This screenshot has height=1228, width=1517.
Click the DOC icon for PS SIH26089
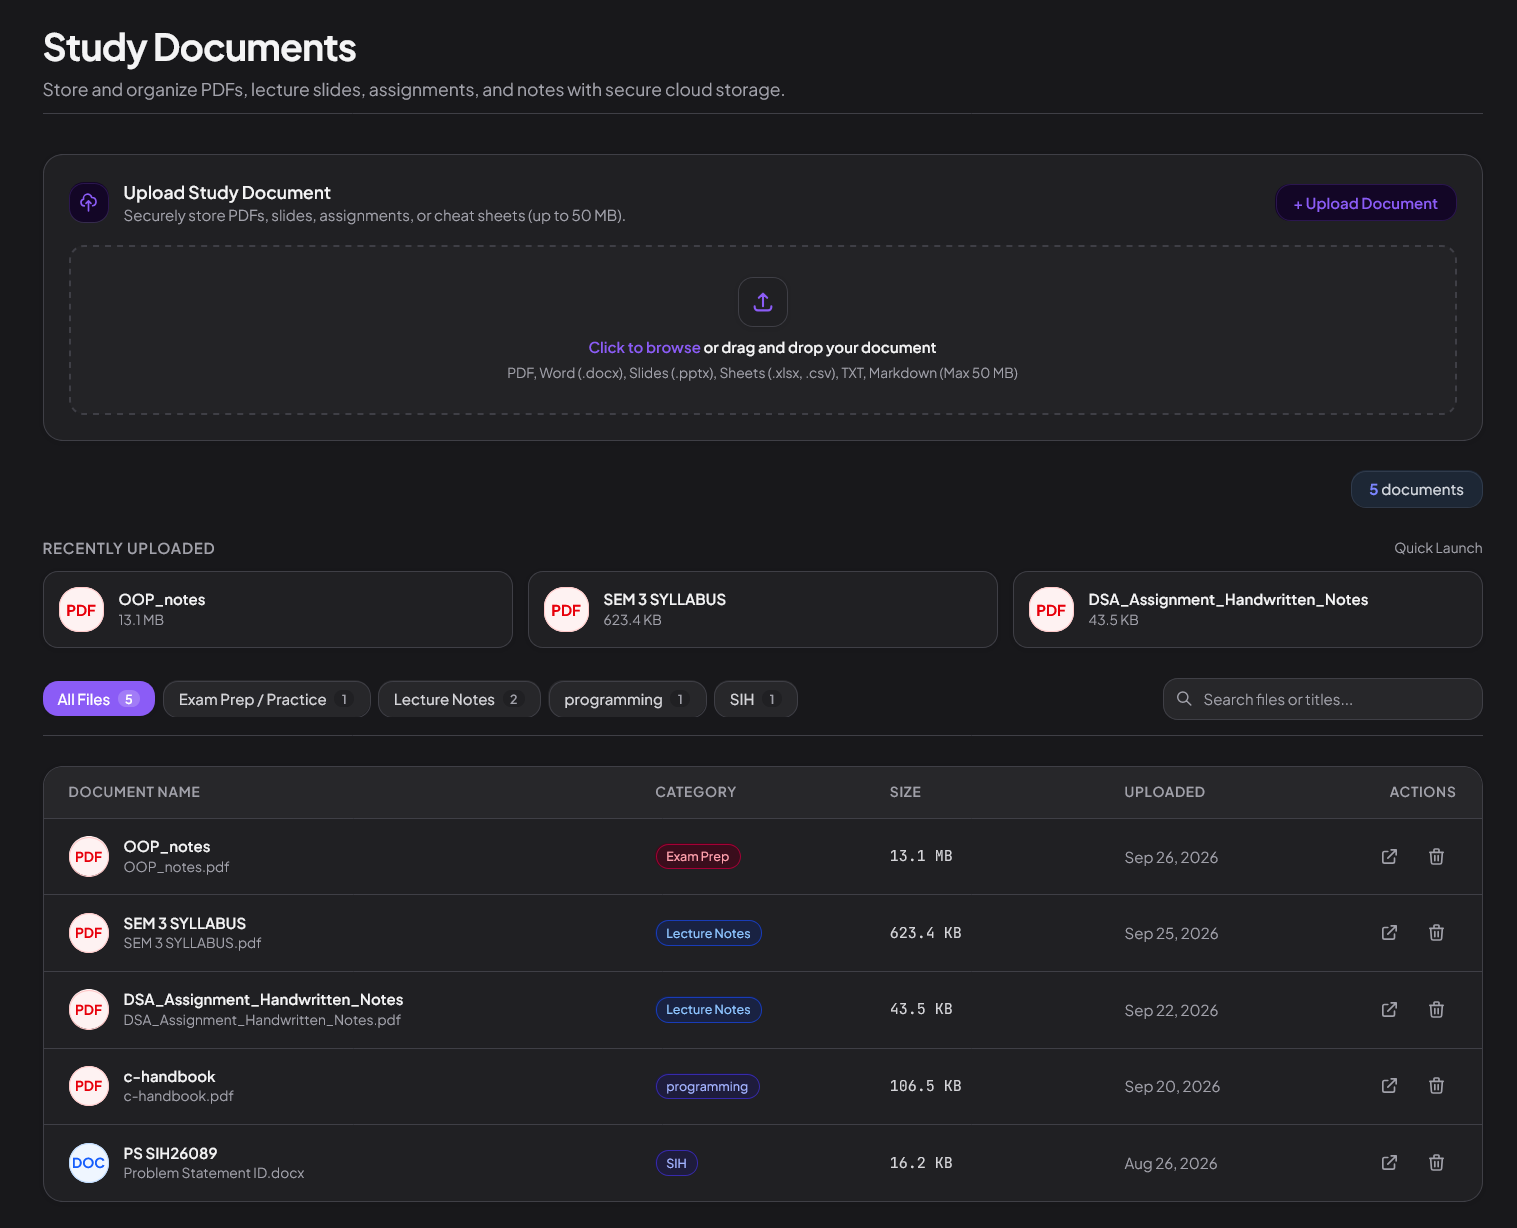(x=89, y=1163)
